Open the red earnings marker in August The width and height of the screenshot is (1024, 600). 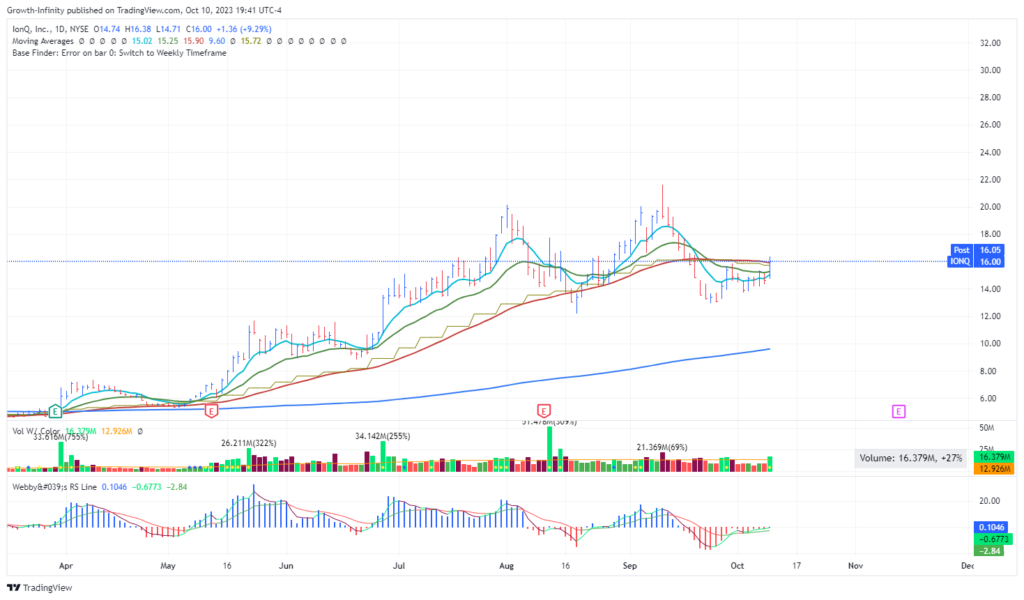click(x=543, y=411)
